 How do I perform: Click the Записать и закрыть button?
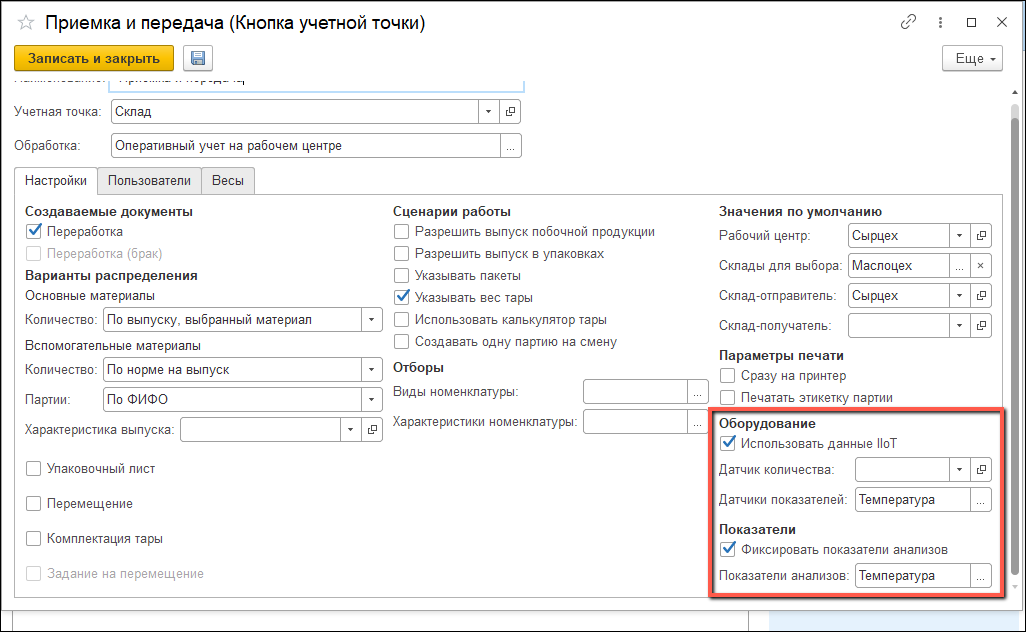click(94, 58)
